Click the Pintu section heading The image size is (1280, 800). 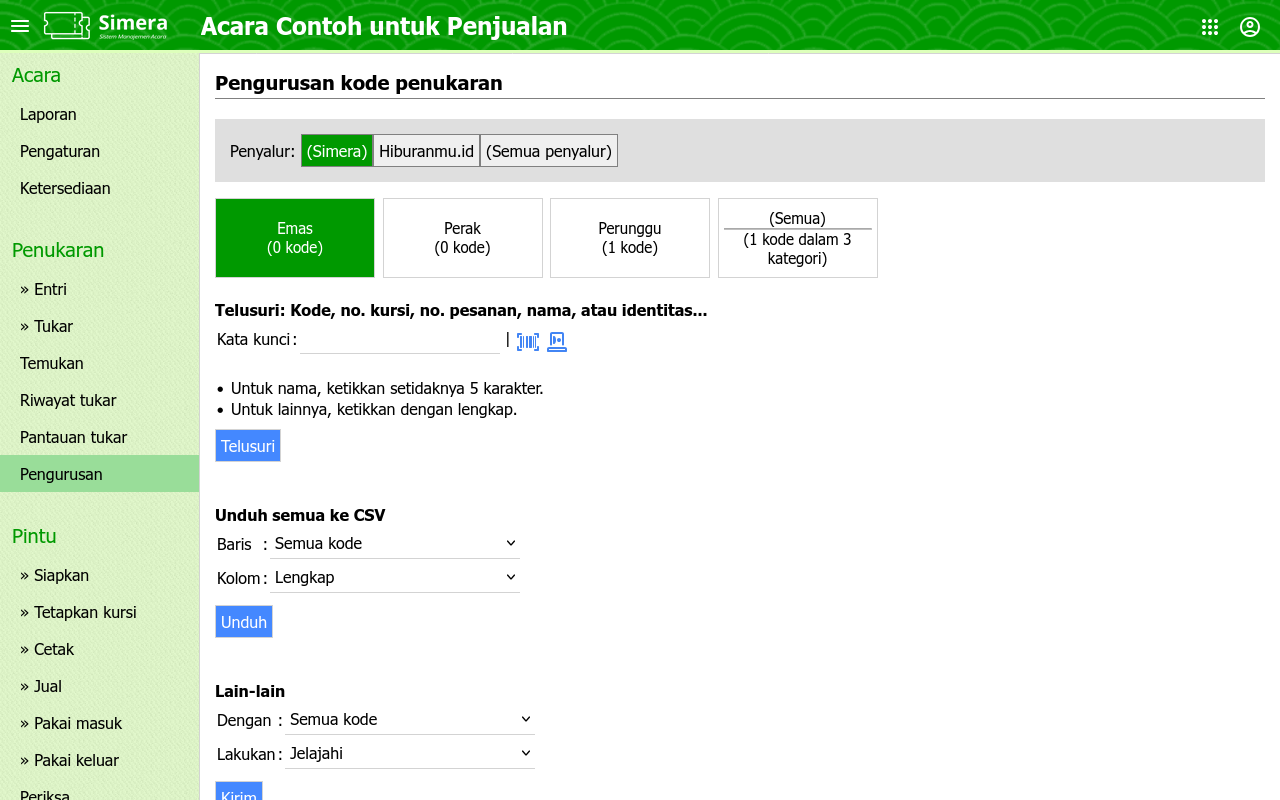[x=34, y=536]
